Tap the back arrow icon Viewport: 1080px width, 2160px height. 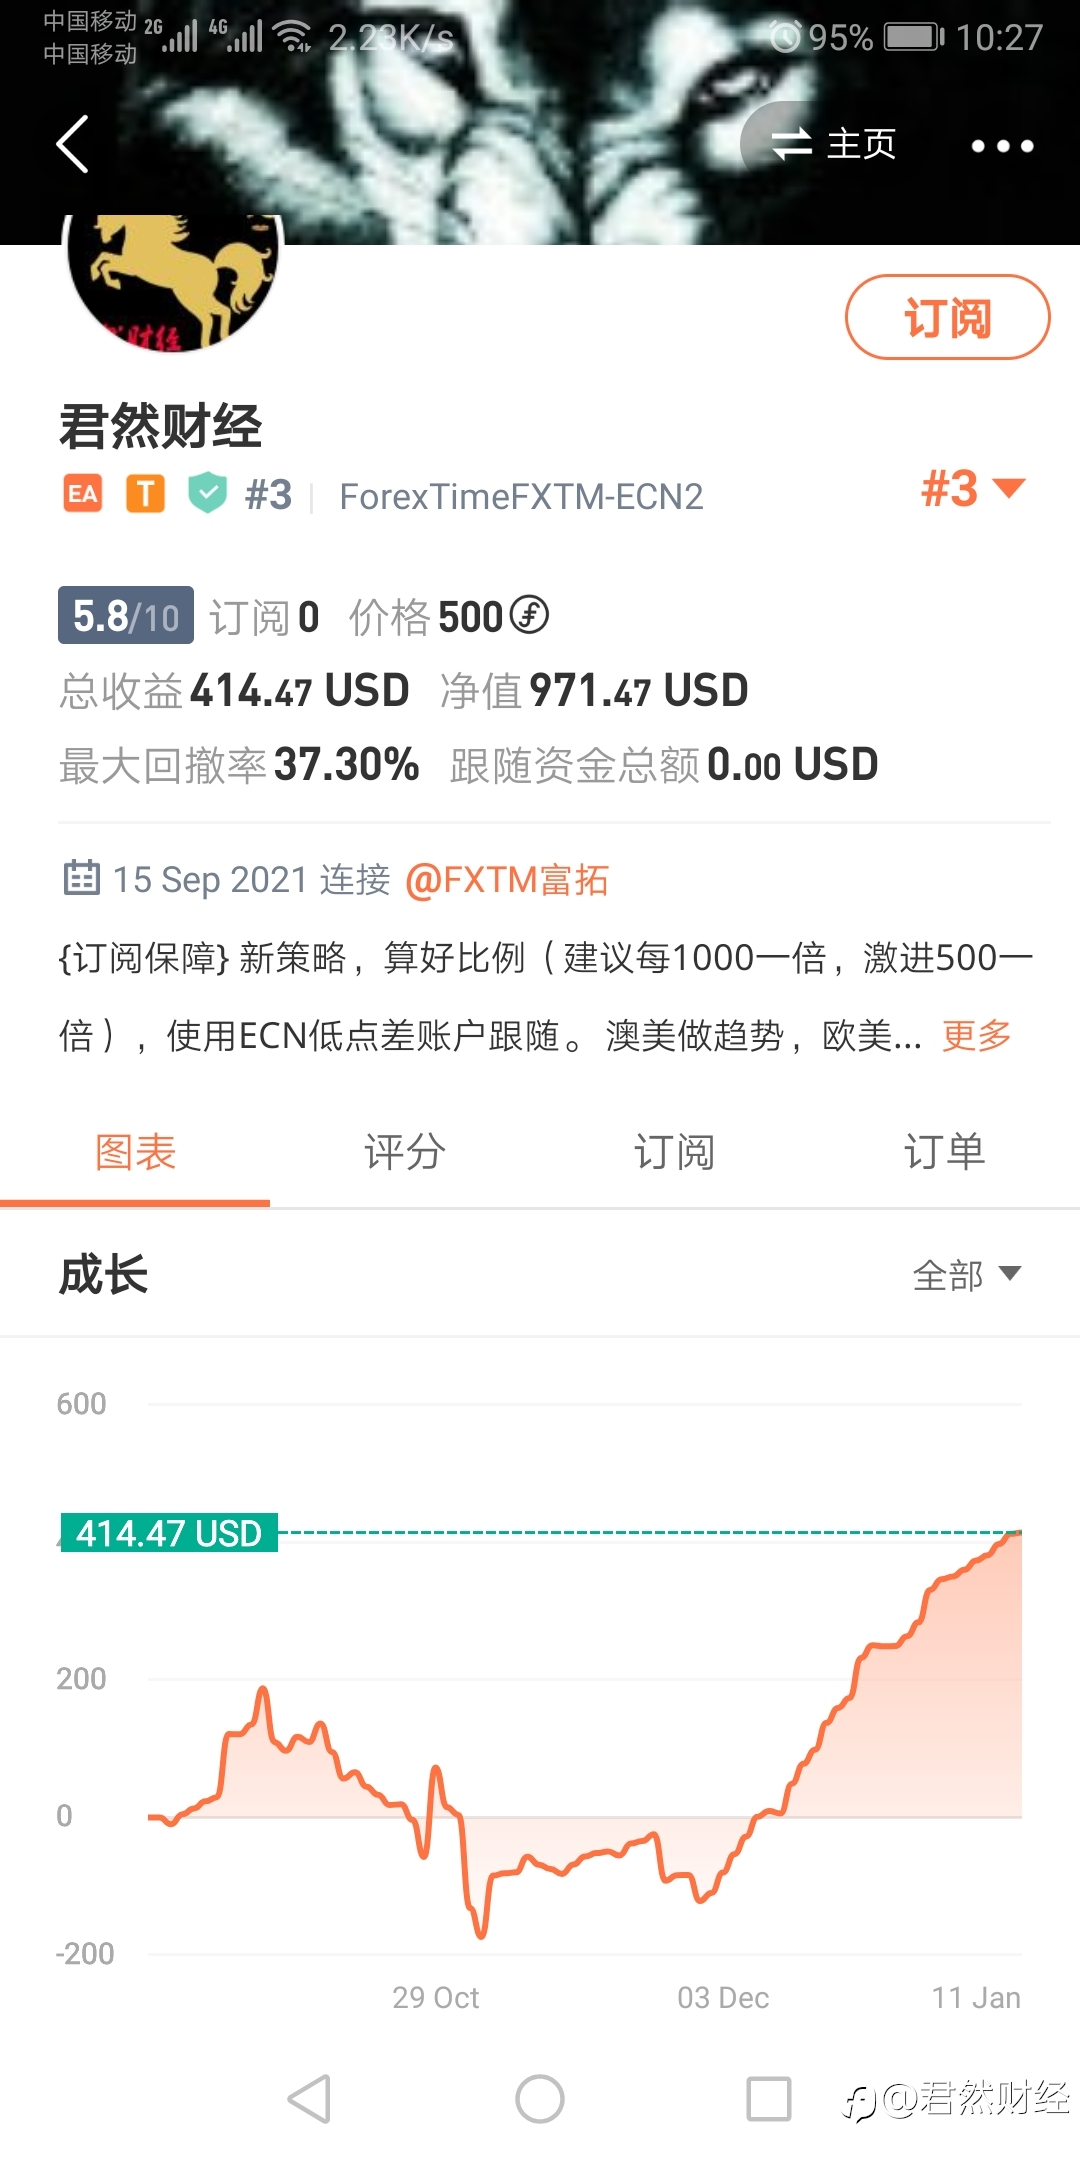point(73,144)
